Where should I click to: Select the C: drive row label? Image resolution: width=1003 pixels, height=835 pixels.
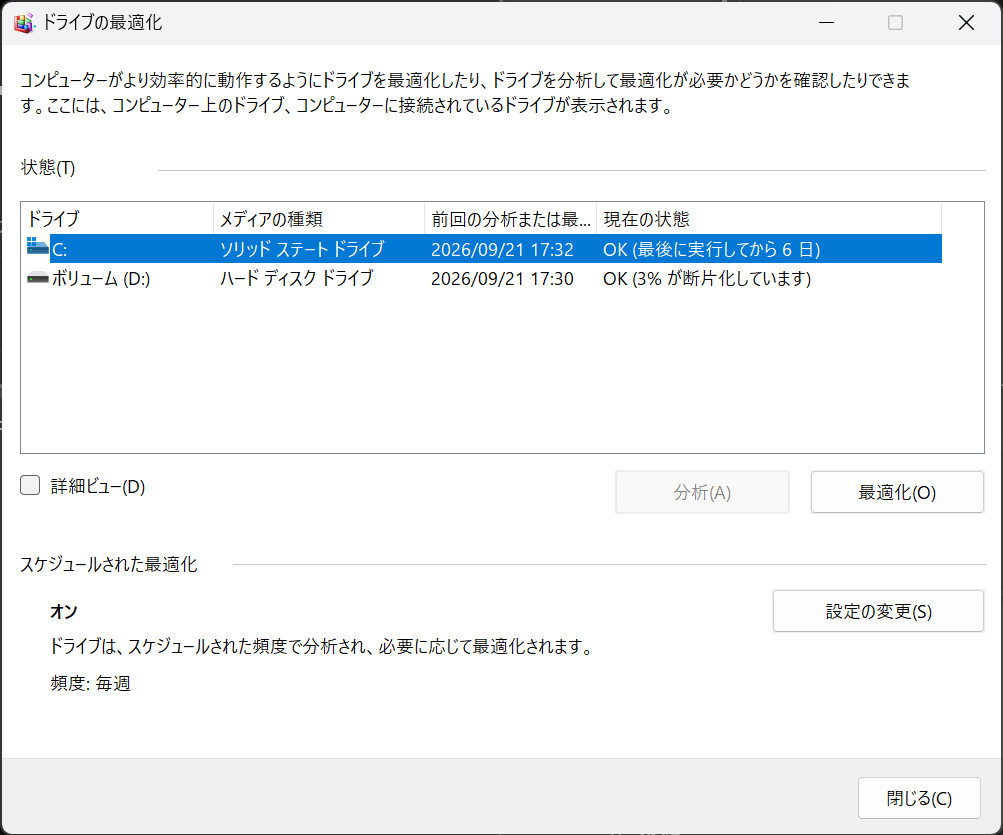click(59, 250)
